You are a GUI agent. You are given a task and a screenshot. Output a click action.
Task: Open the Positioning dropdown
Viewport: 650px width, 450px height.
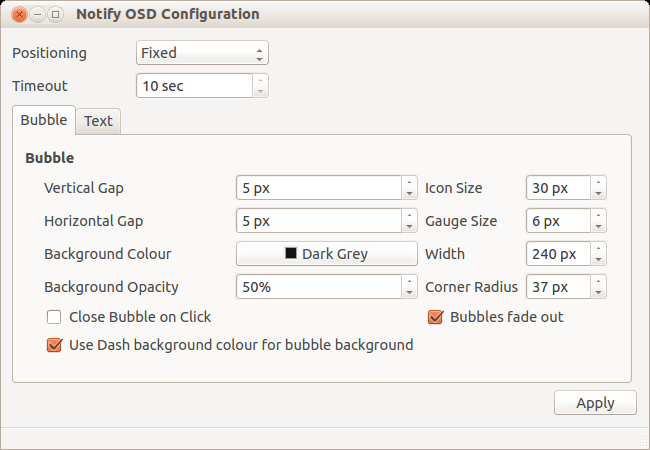pyautogui.click(x=202, y=53)
